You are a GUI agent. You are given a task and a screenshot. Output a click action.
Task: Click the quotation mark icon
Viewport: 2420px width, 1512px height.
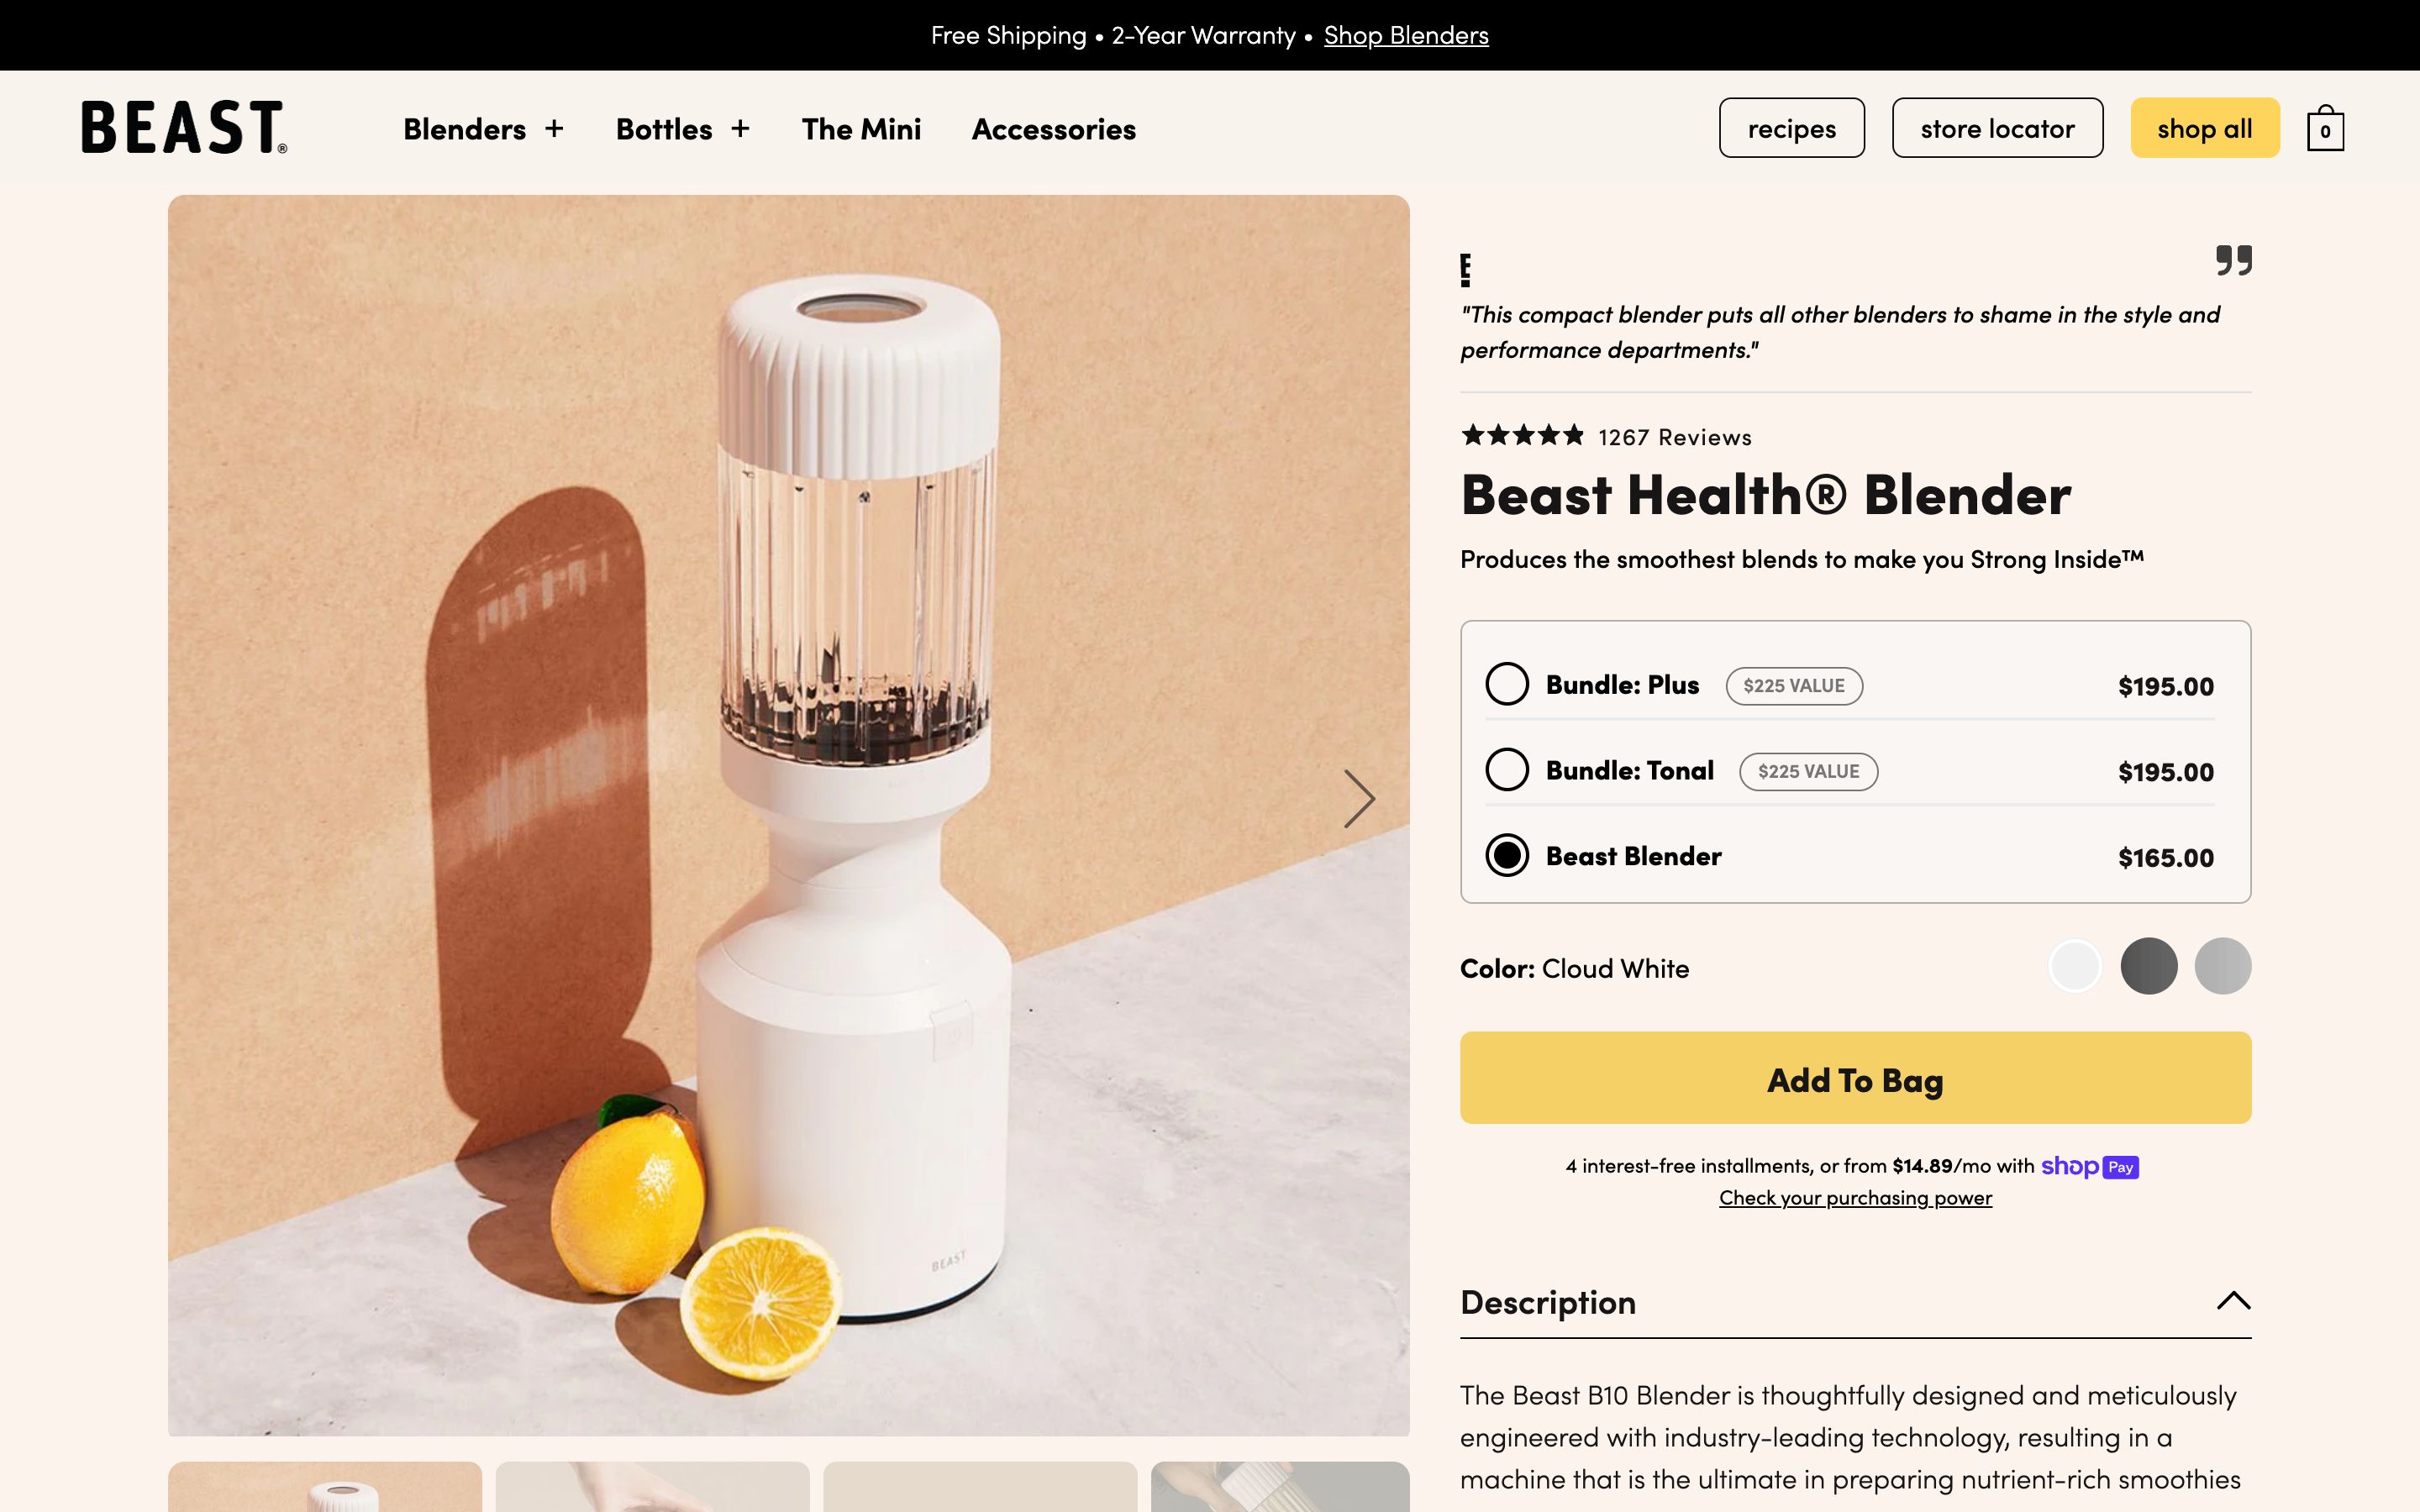(2233, 260)
